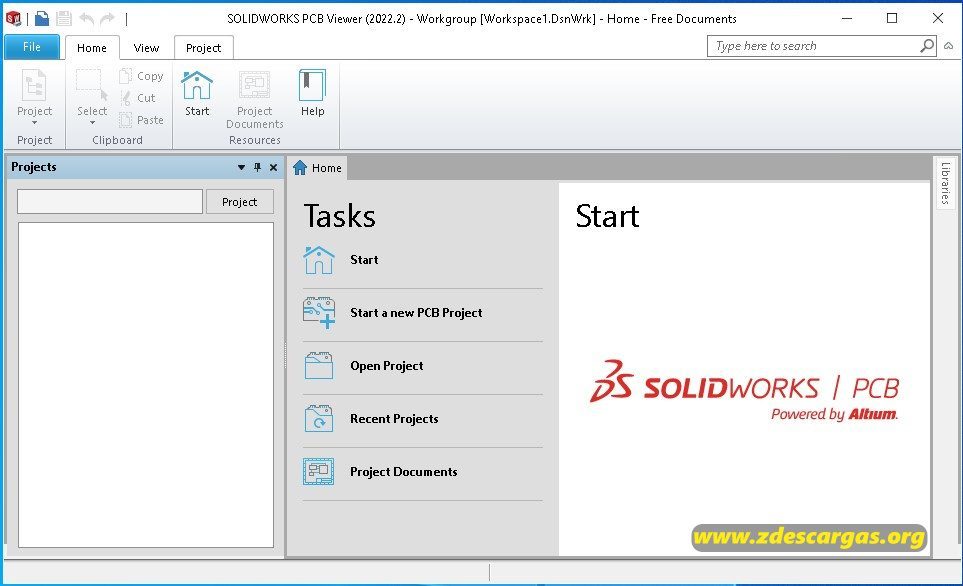Image resolution: width=963 pixels, height=586 pixels.
Task: Collapse the ribbon with the chevron arrow
Action: click(x=949, y=46)
